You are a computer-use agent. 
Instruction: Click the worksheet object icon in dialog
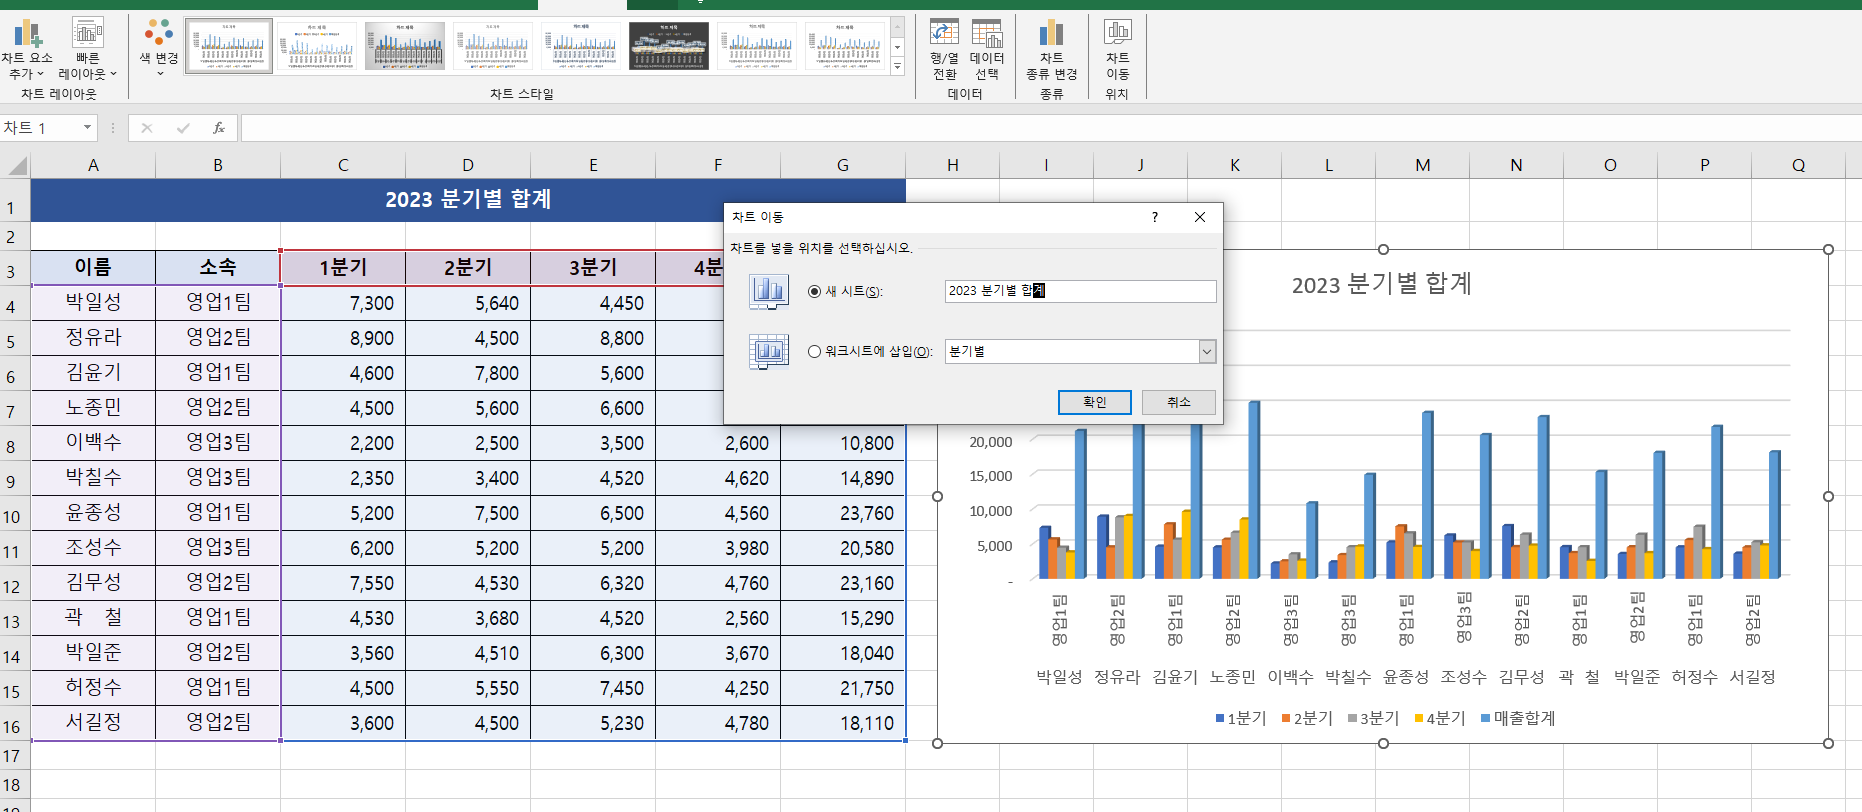769,352
